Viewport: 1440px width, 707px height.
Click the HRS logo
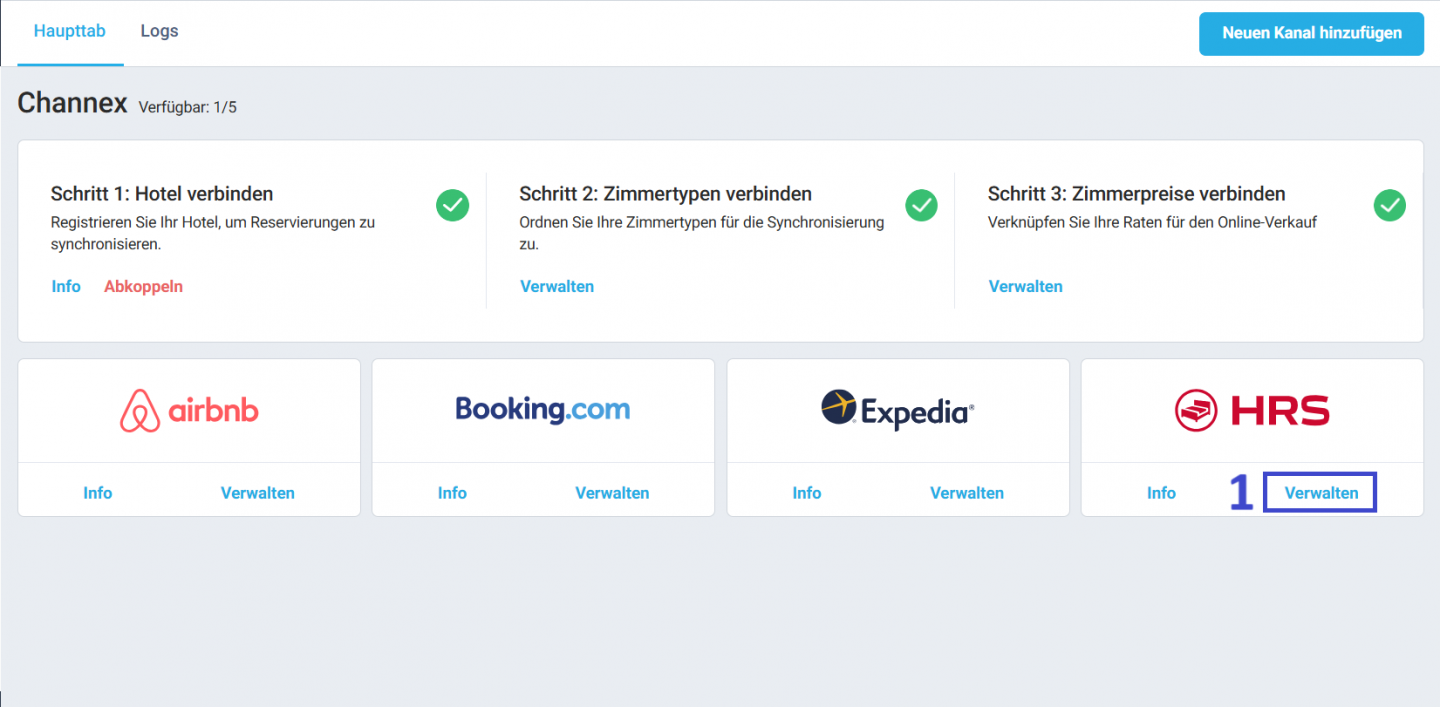point(1252,410)
